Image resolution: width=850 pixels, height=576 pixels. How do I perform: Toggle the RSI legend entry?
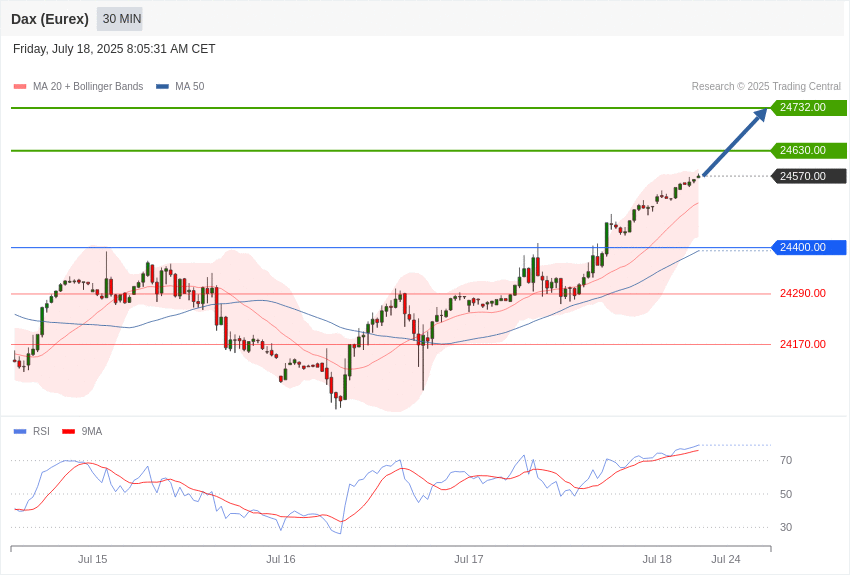tap(31, 431)
